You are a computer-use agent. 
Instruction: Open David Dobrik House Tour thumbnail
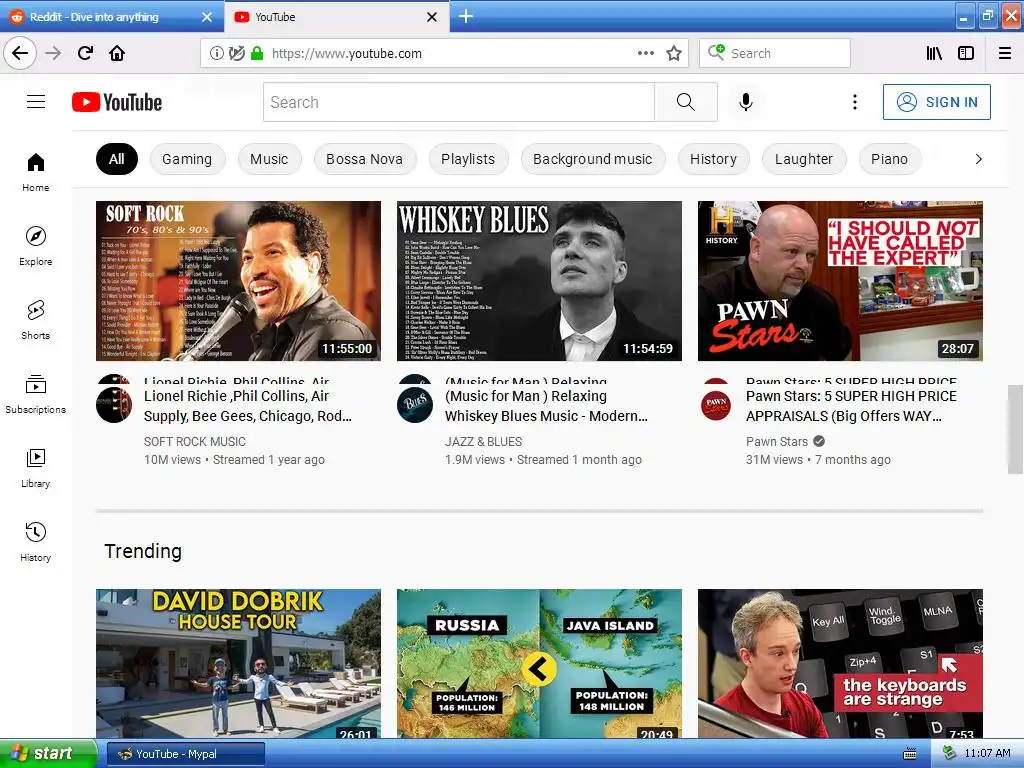[x=238, y=664]
